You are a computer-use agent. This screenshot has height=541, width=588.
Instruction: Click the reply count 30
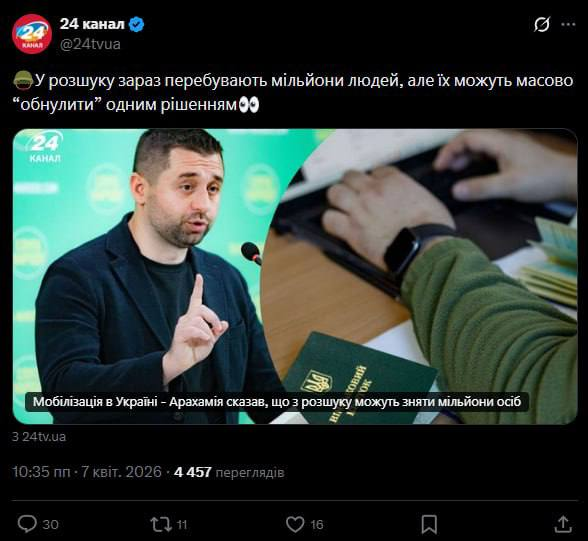point(50,525)
